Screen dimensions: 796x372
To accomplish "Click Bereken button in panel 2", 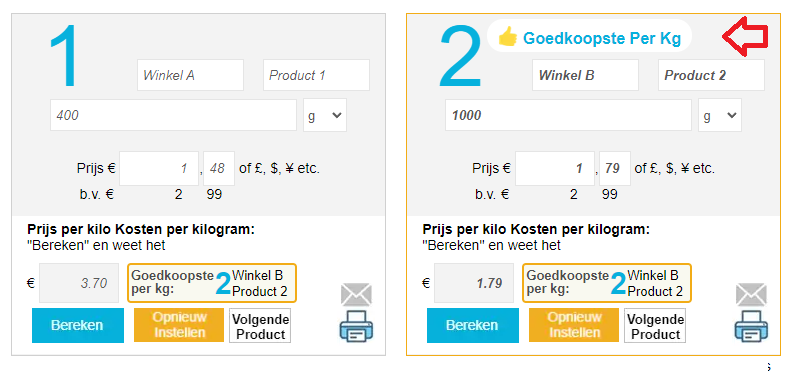I will [473, 325].
